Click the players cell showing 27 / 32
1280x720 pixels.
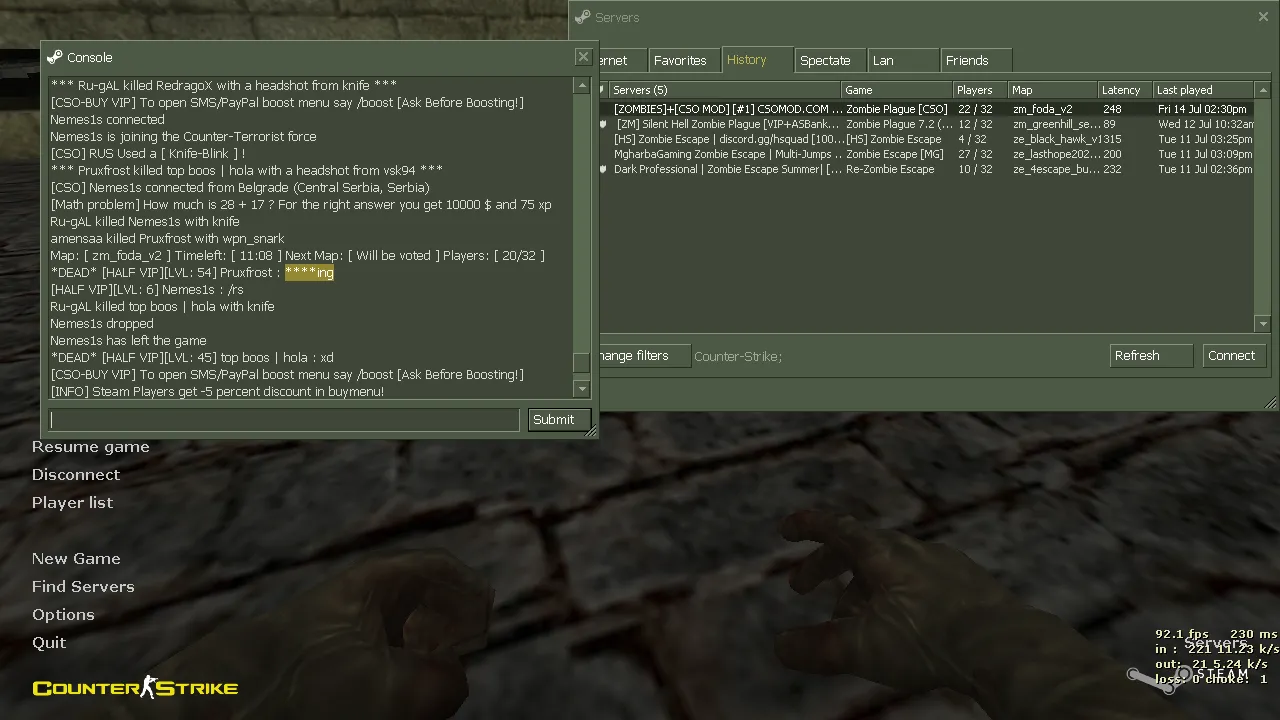975,154
